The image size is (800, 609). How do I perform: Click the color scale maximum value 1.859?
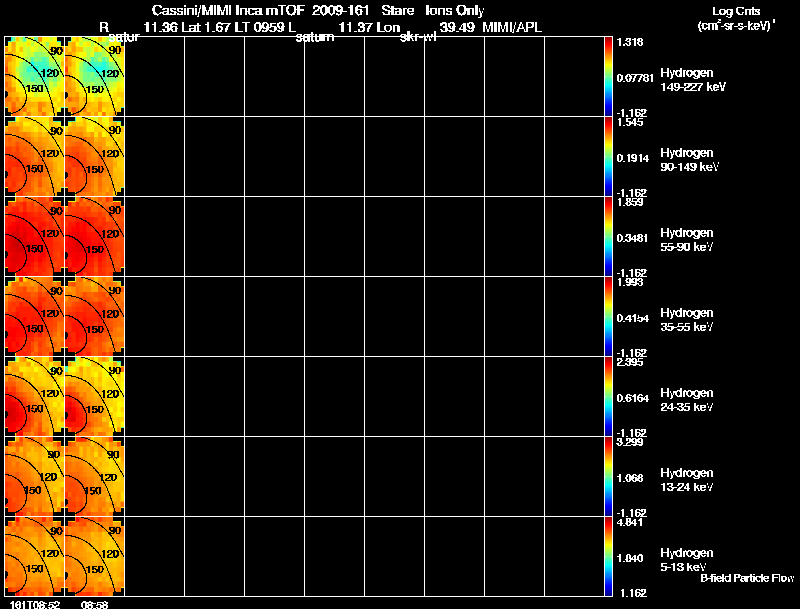(x=630, y=202)
